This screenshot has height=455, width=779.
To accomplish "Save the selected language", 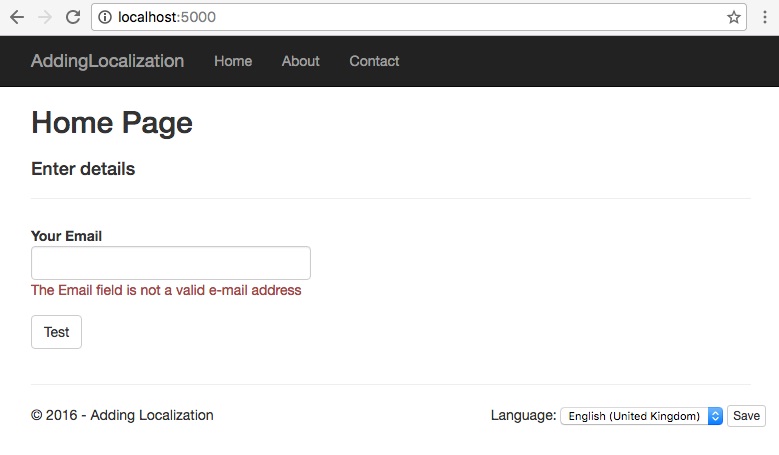I will (x=746, y=416).
